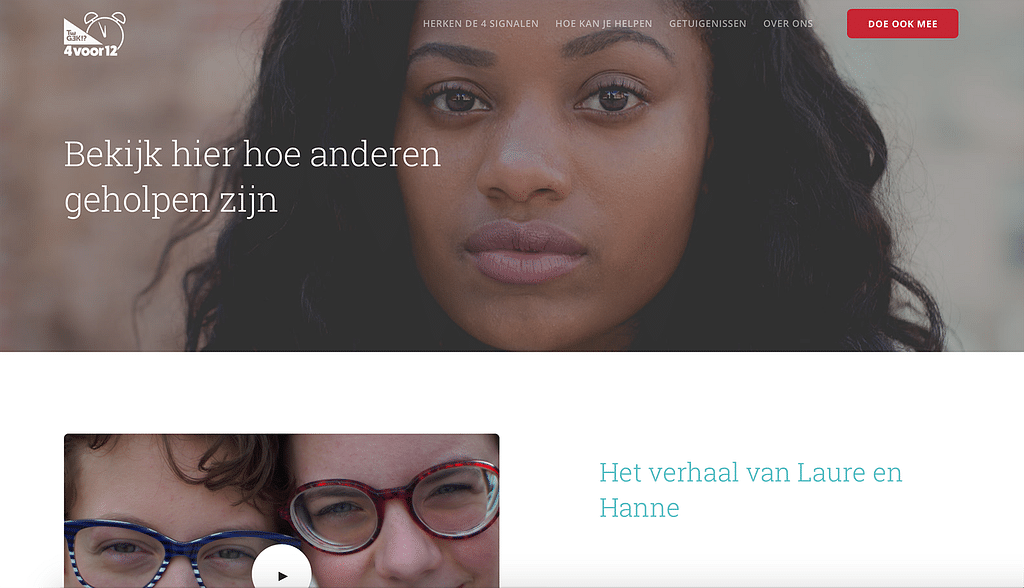Click the word Hanne in teal heading

click(x=639, y=508)
